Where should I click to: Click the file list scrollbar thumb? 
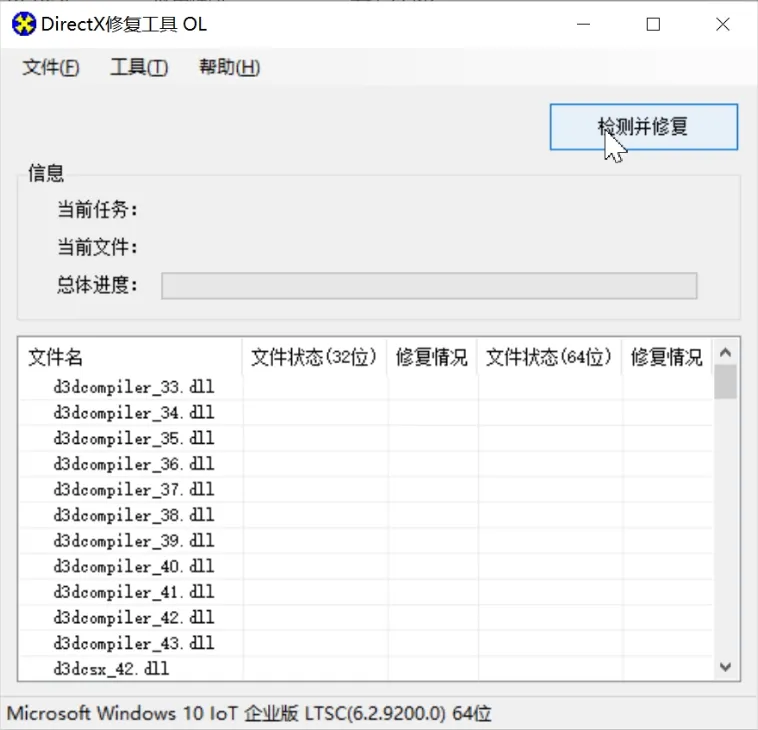[725, 382]
